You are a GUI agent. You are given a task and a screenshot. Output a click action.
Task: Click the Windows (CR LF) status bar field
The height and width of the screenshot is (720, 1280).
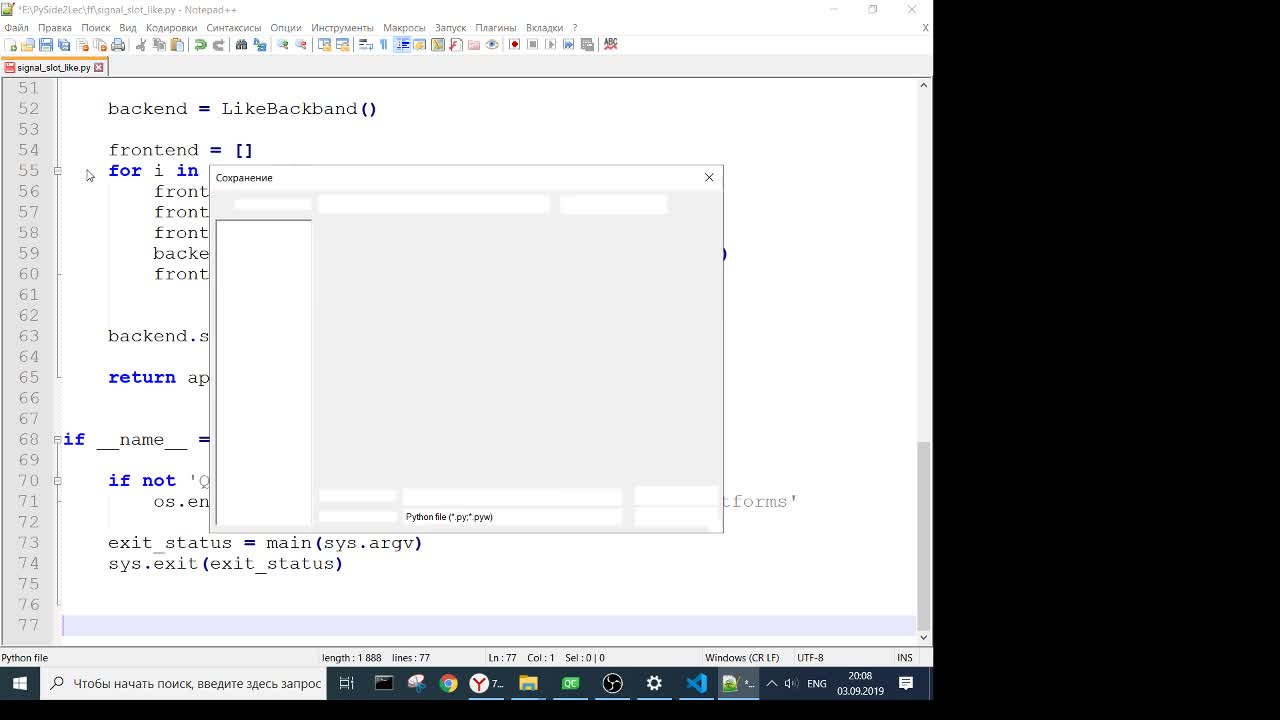[742, 657]
